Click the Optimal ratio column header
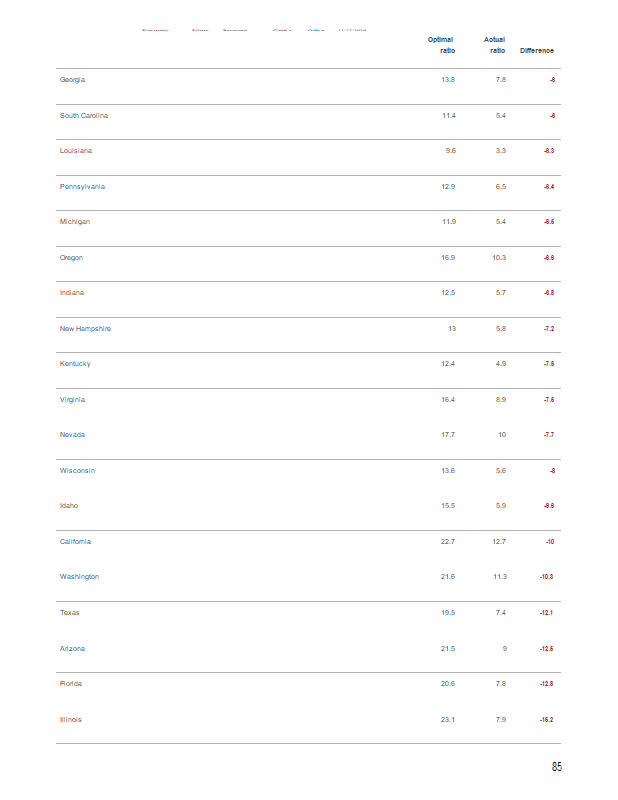618x800 pixels. tap(441, 45)
